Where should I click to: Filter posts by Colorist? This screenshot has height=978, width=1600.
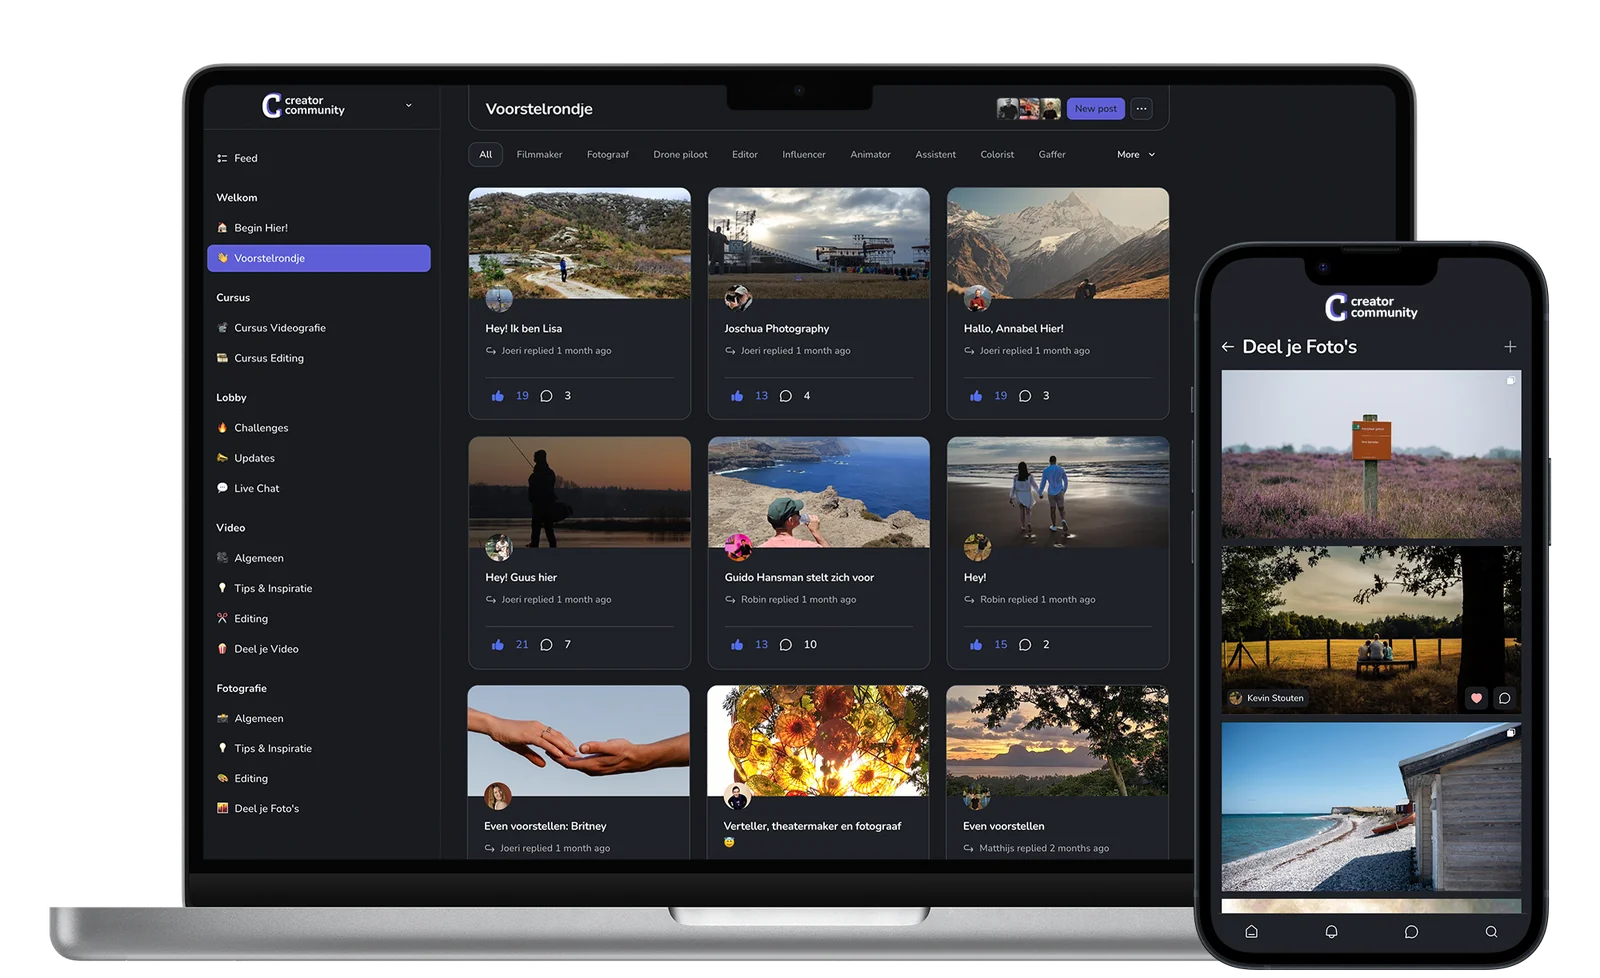tap(997, 155)
